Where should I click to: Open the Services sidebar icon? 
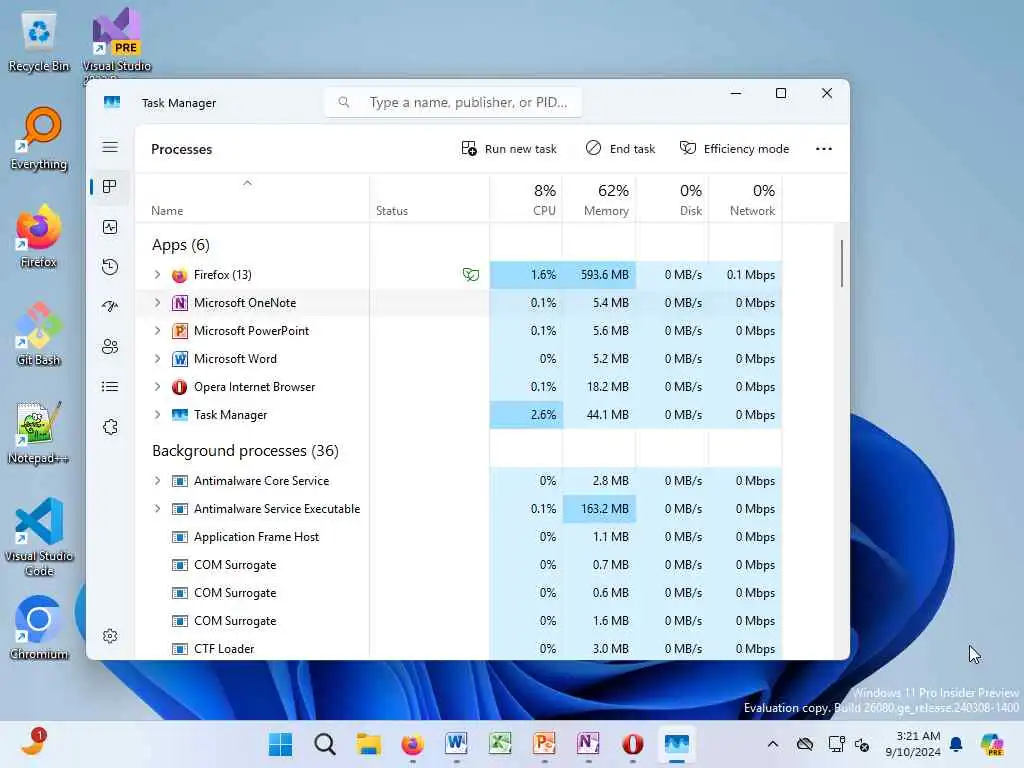110,427
